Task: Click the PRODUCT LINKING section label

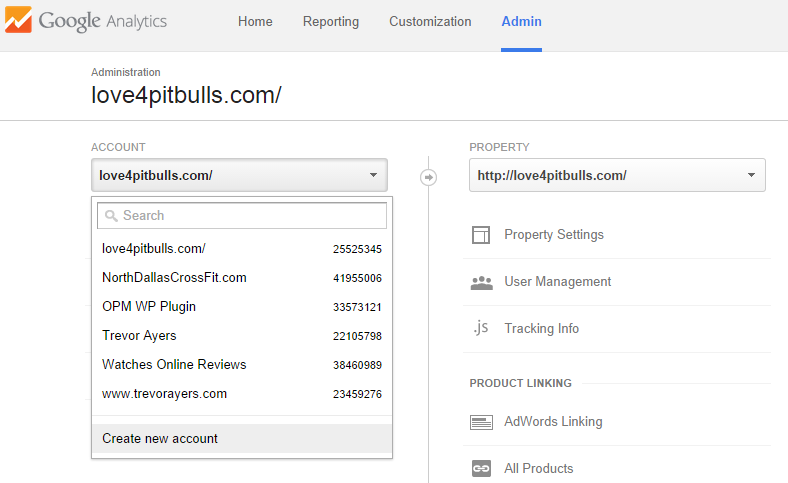Action: pyautogui.click(x=521, y=383)
